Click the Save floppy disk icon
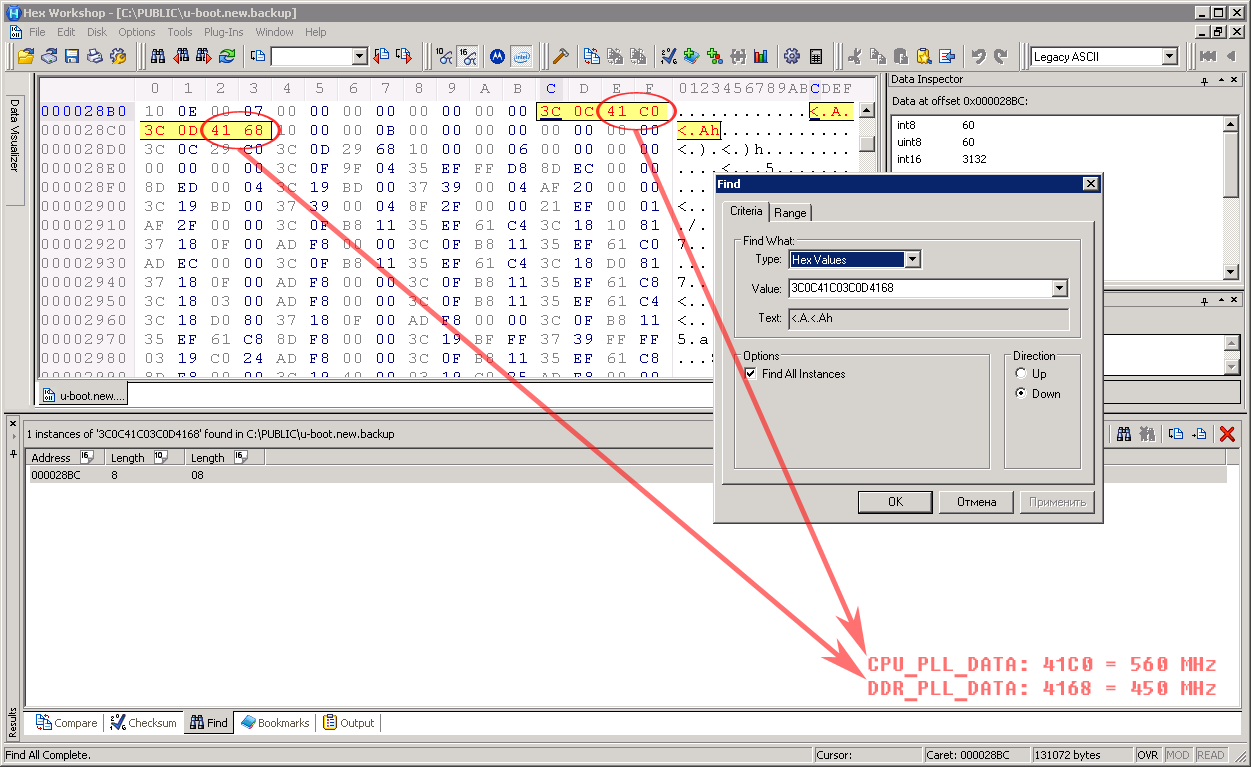Screen dimensions: 1251x767 click(72, 57)
